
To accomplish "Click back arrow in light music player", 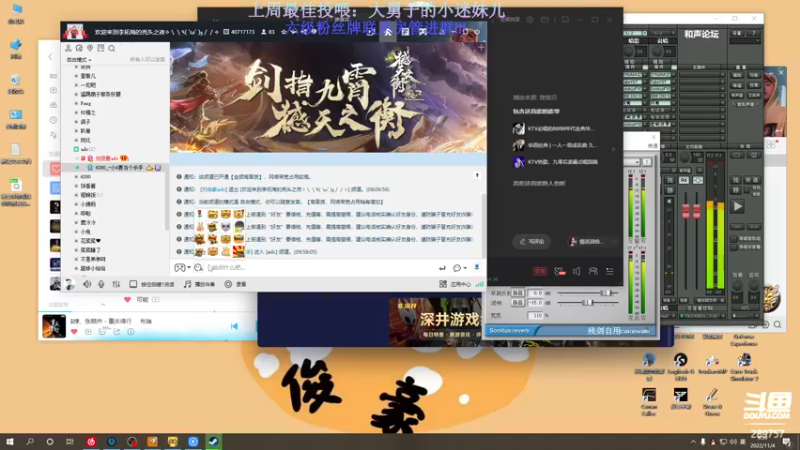I will click(50, 57).
